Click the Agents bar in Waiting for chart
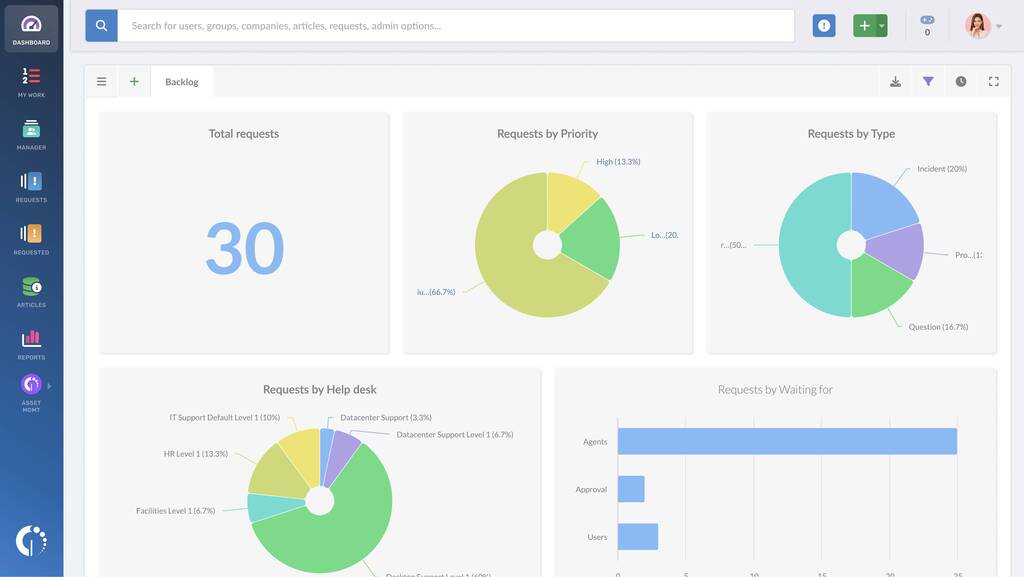This screenshot has width=1024, height=577. click(x=787, y=441)
